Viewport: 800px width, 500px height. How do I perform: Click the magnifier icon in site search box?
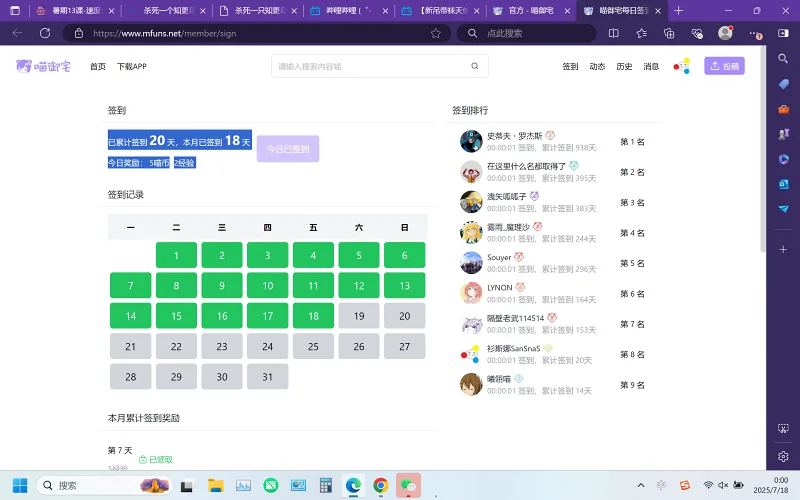point(474,66)
